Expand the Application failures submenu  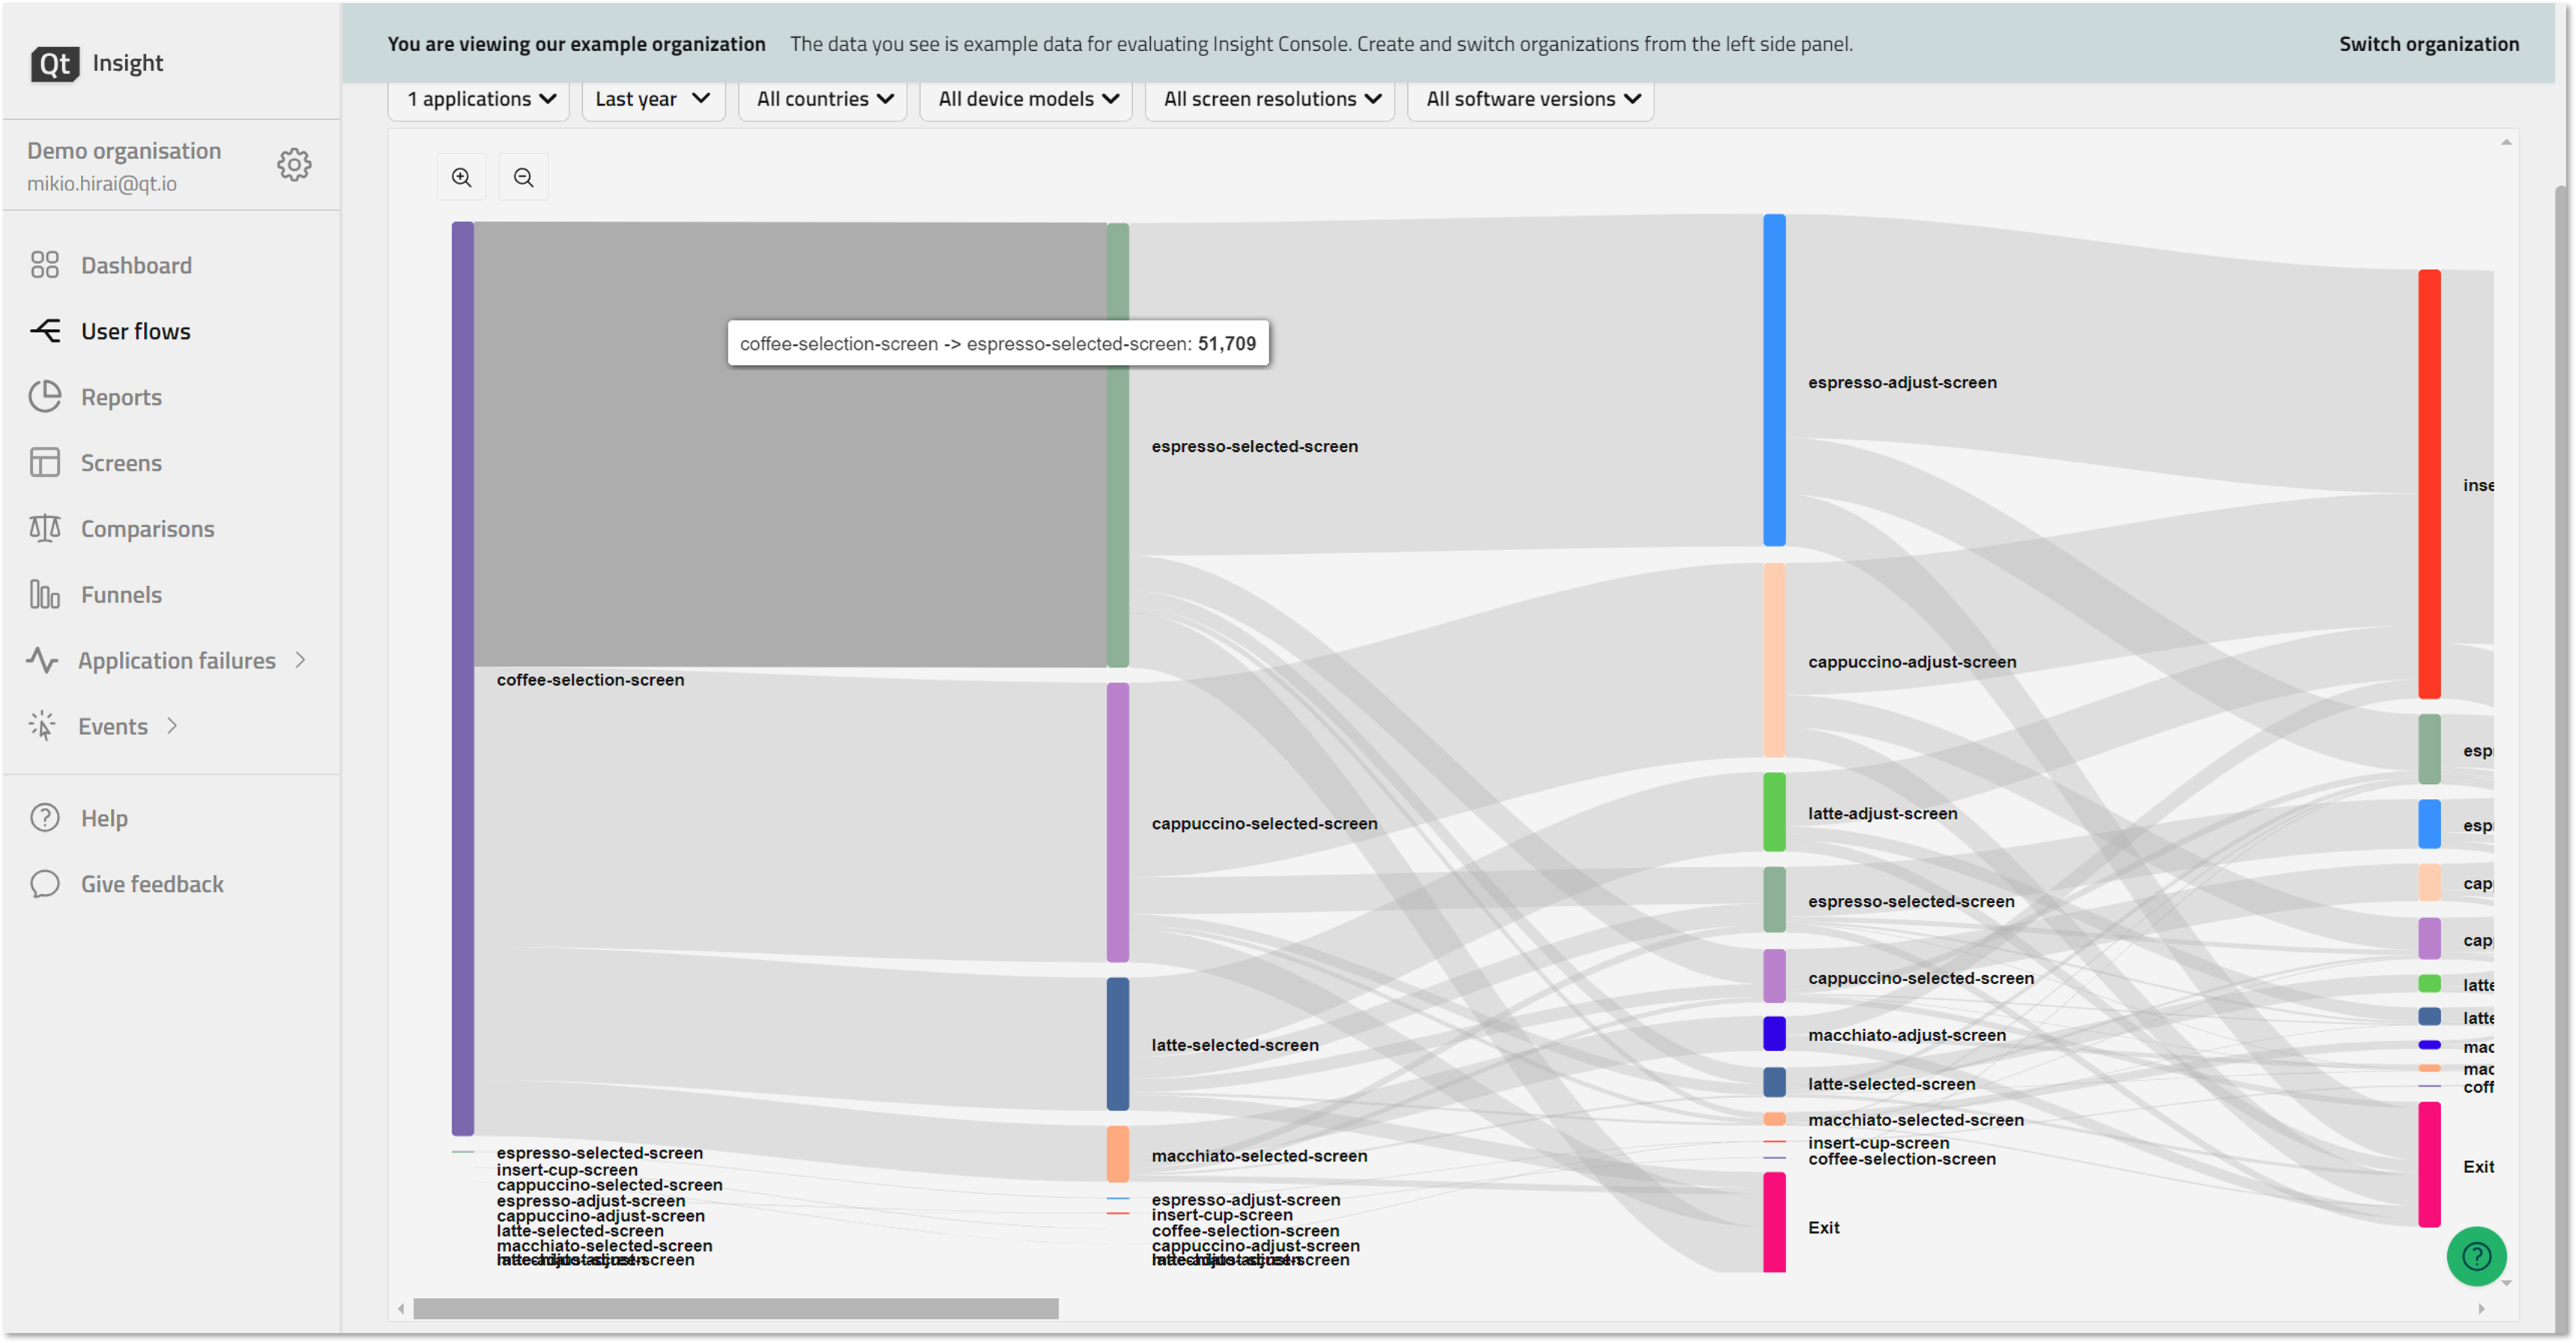click(x=300, y=660)
